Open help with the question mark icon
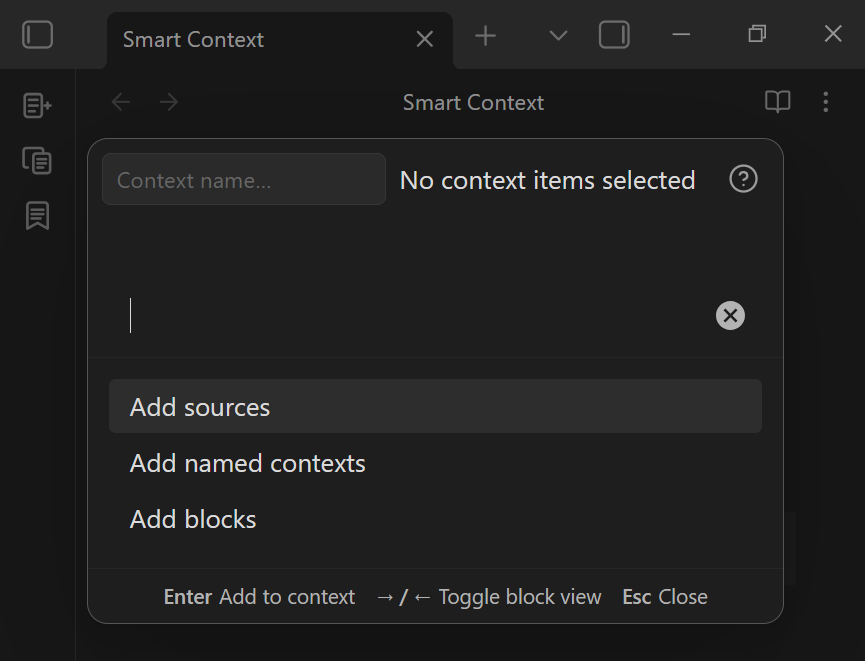Viewport: 865px width, 661px height. click(743, 179)
